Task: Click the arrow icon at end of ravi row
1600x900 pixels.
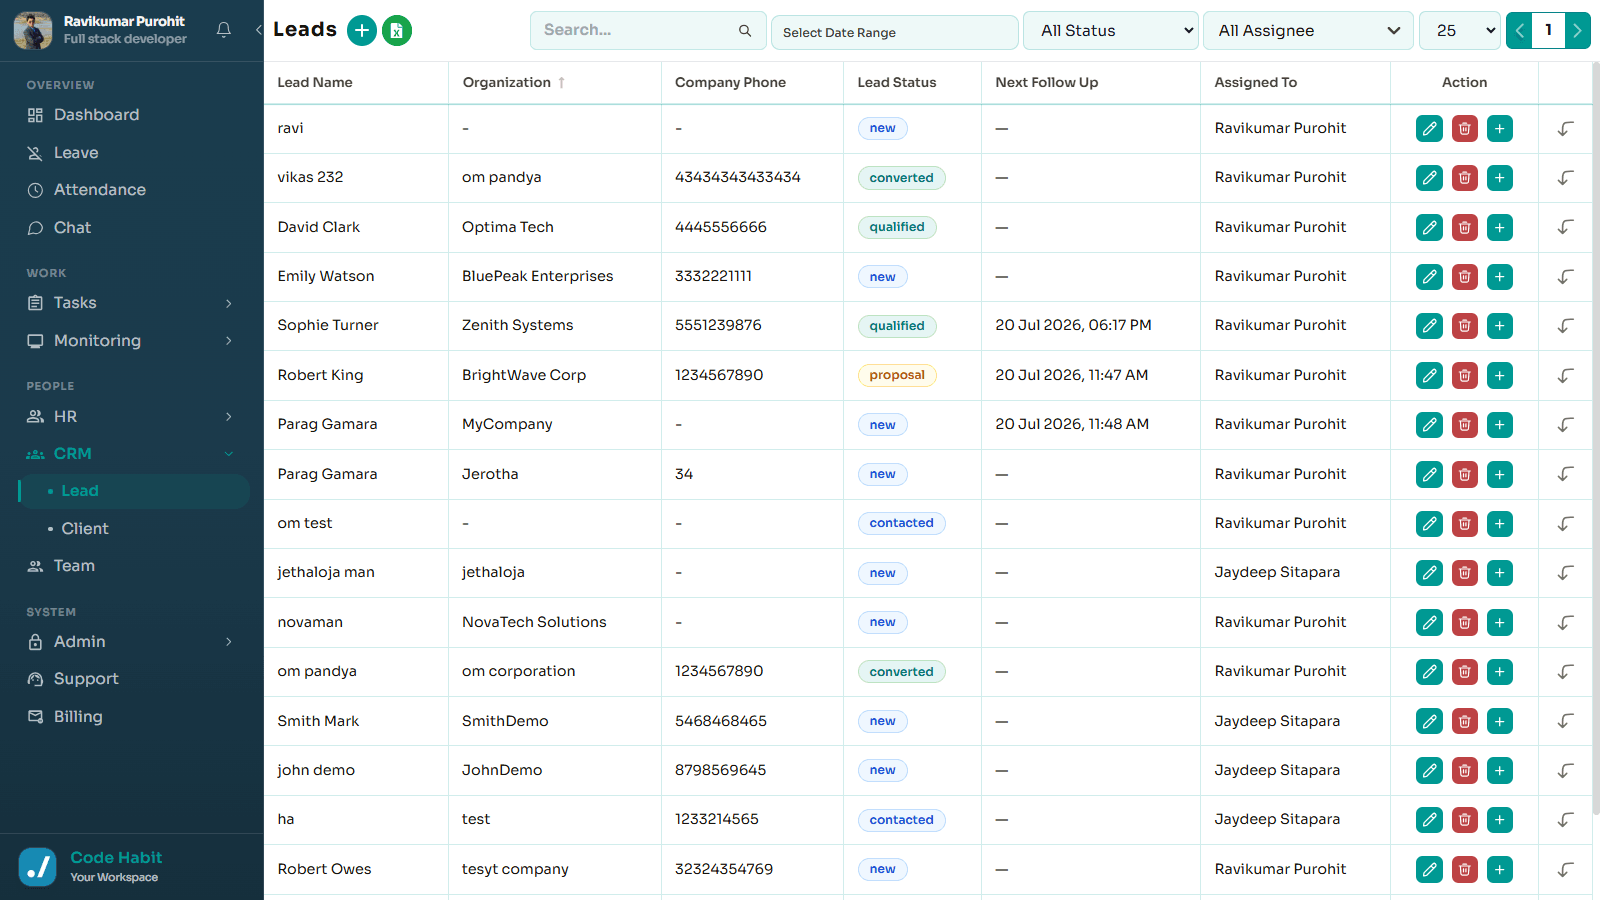Action: click(x=1566, y=129)
